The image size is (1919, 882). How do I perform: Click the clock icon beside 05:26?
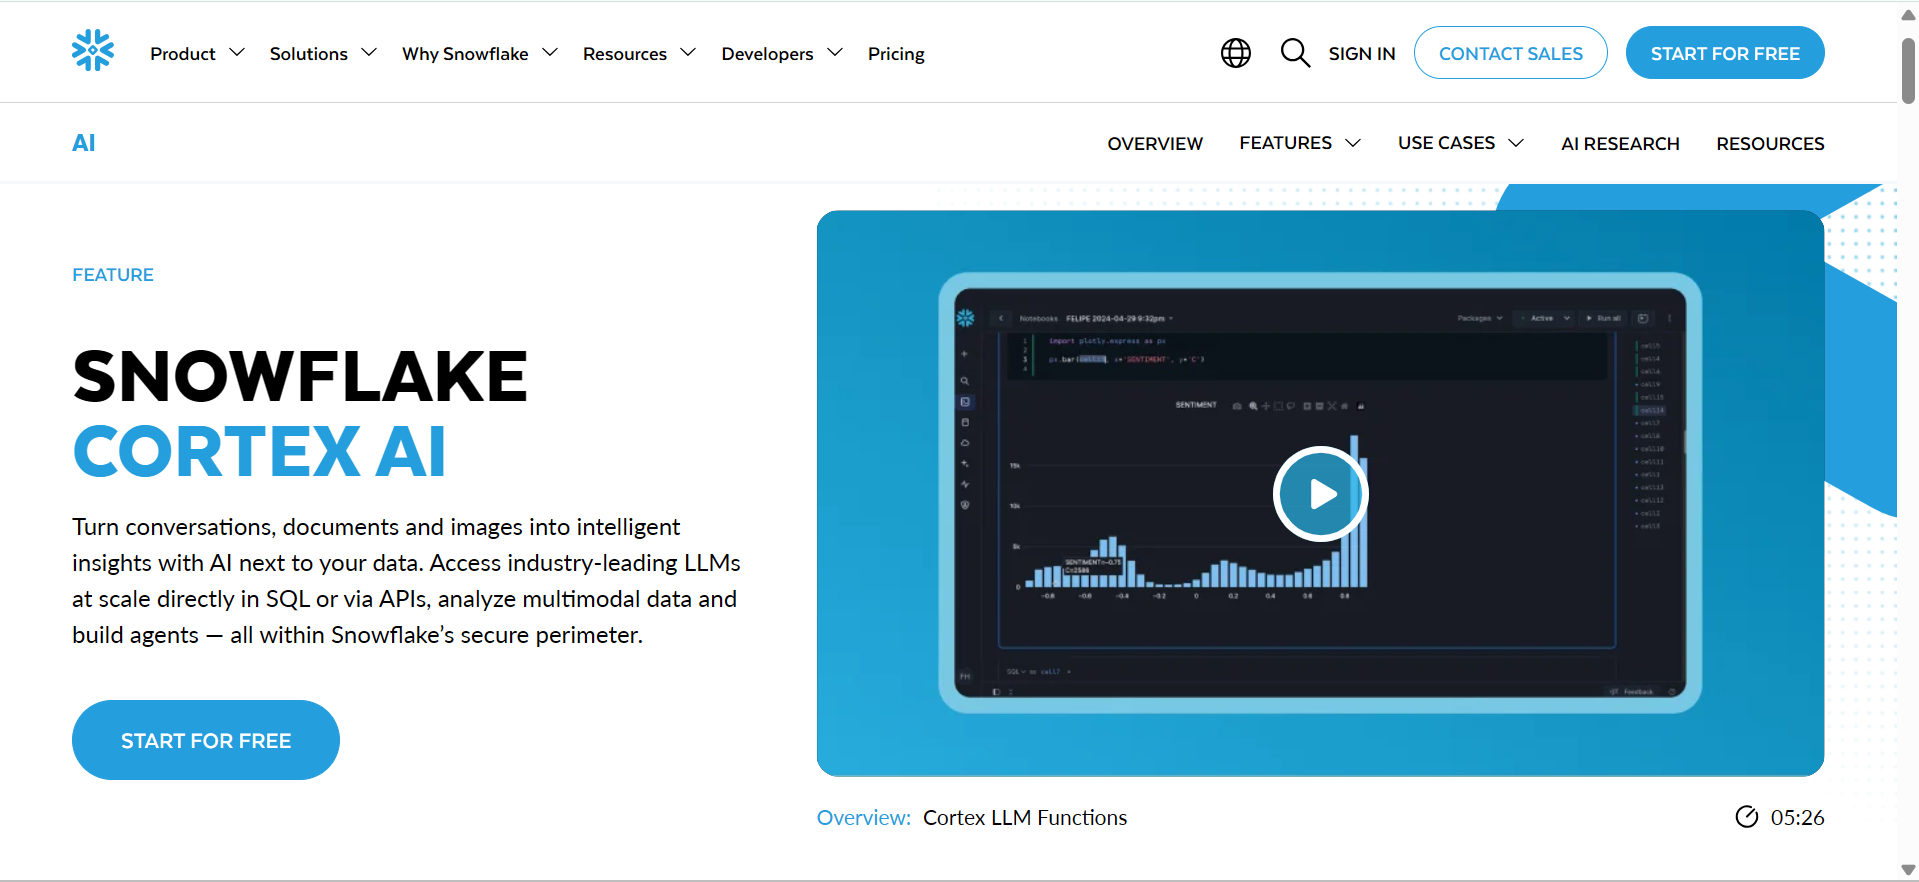(1746, 817)
